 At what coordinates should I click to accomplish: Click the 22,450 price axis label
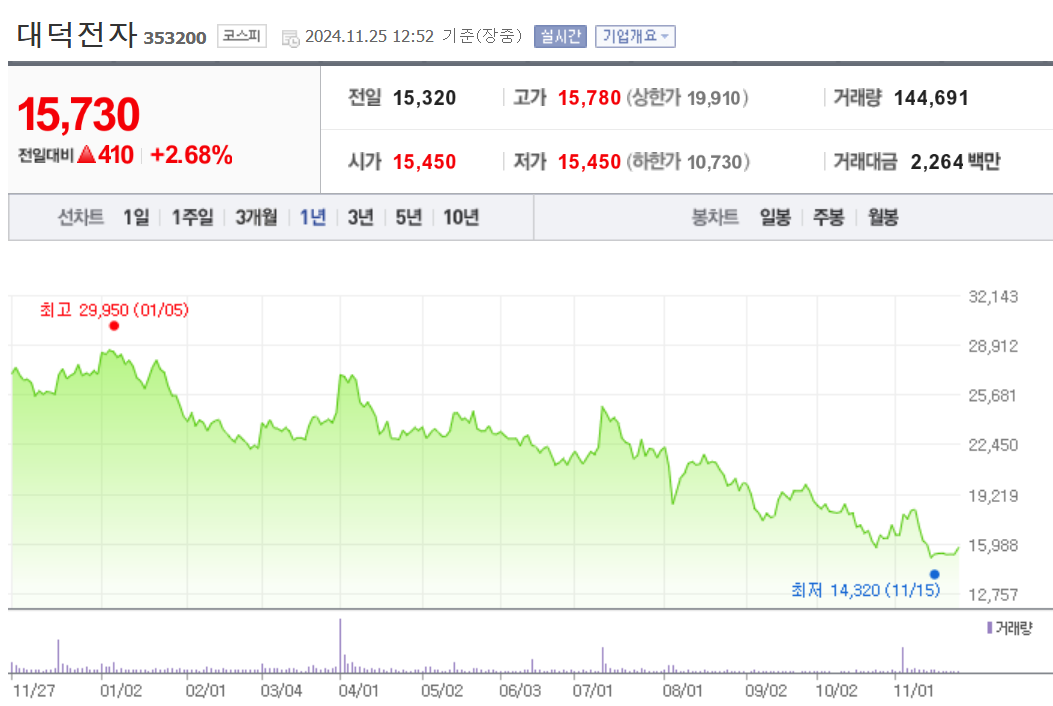993,445
